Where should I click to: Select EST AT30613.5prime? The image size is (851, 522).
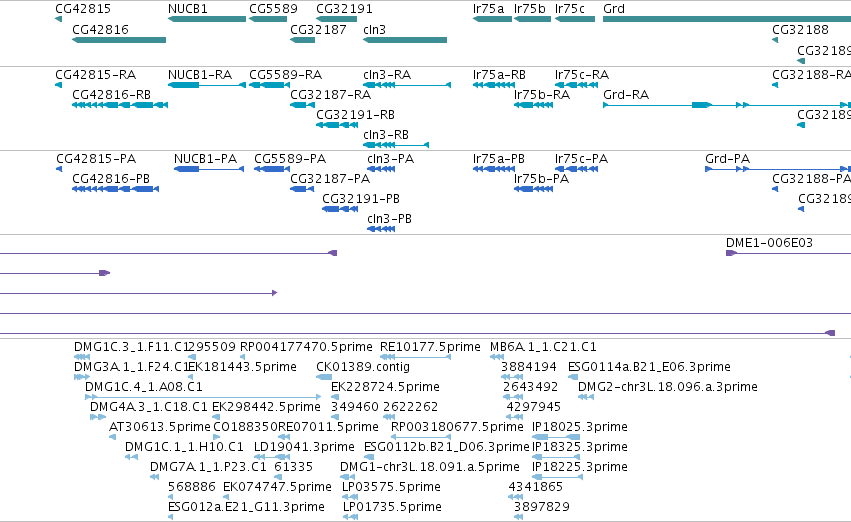click(160, 427)
